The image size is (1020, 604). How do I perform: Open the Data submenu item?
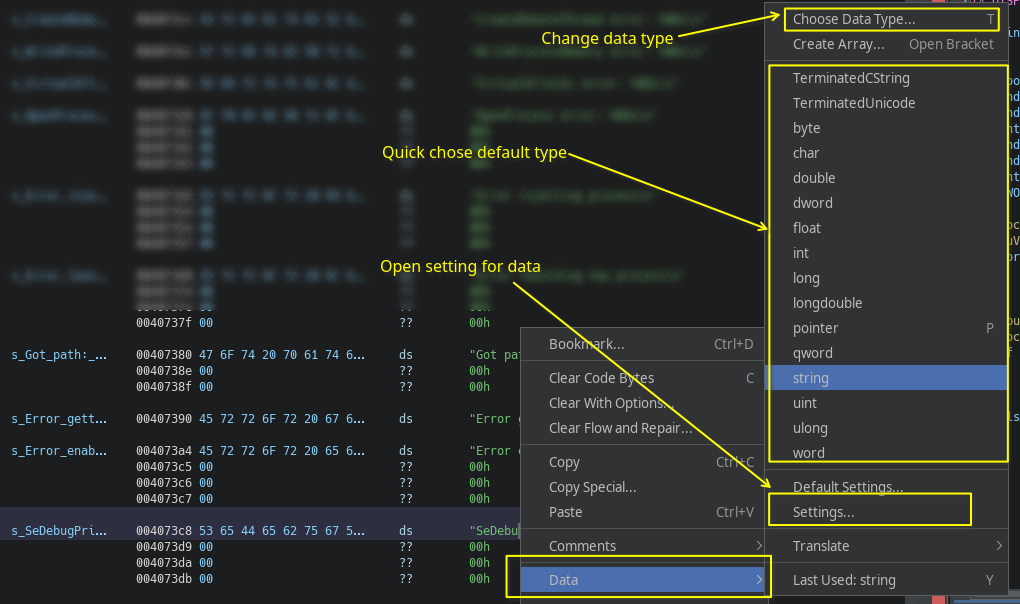click(642, 580)
